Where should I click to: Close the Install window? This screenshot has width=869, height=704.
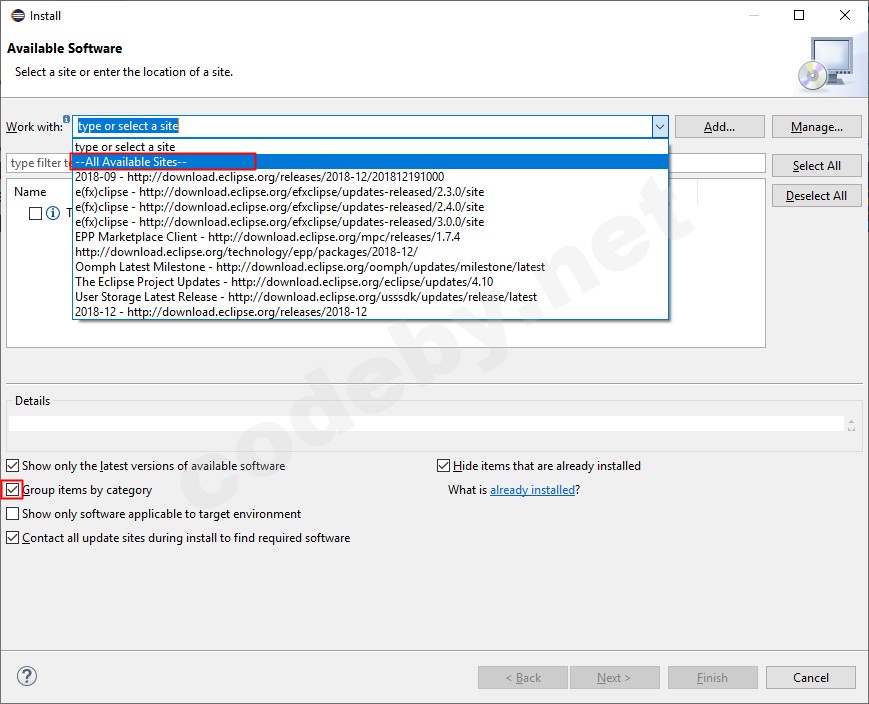tap(845, 15)
